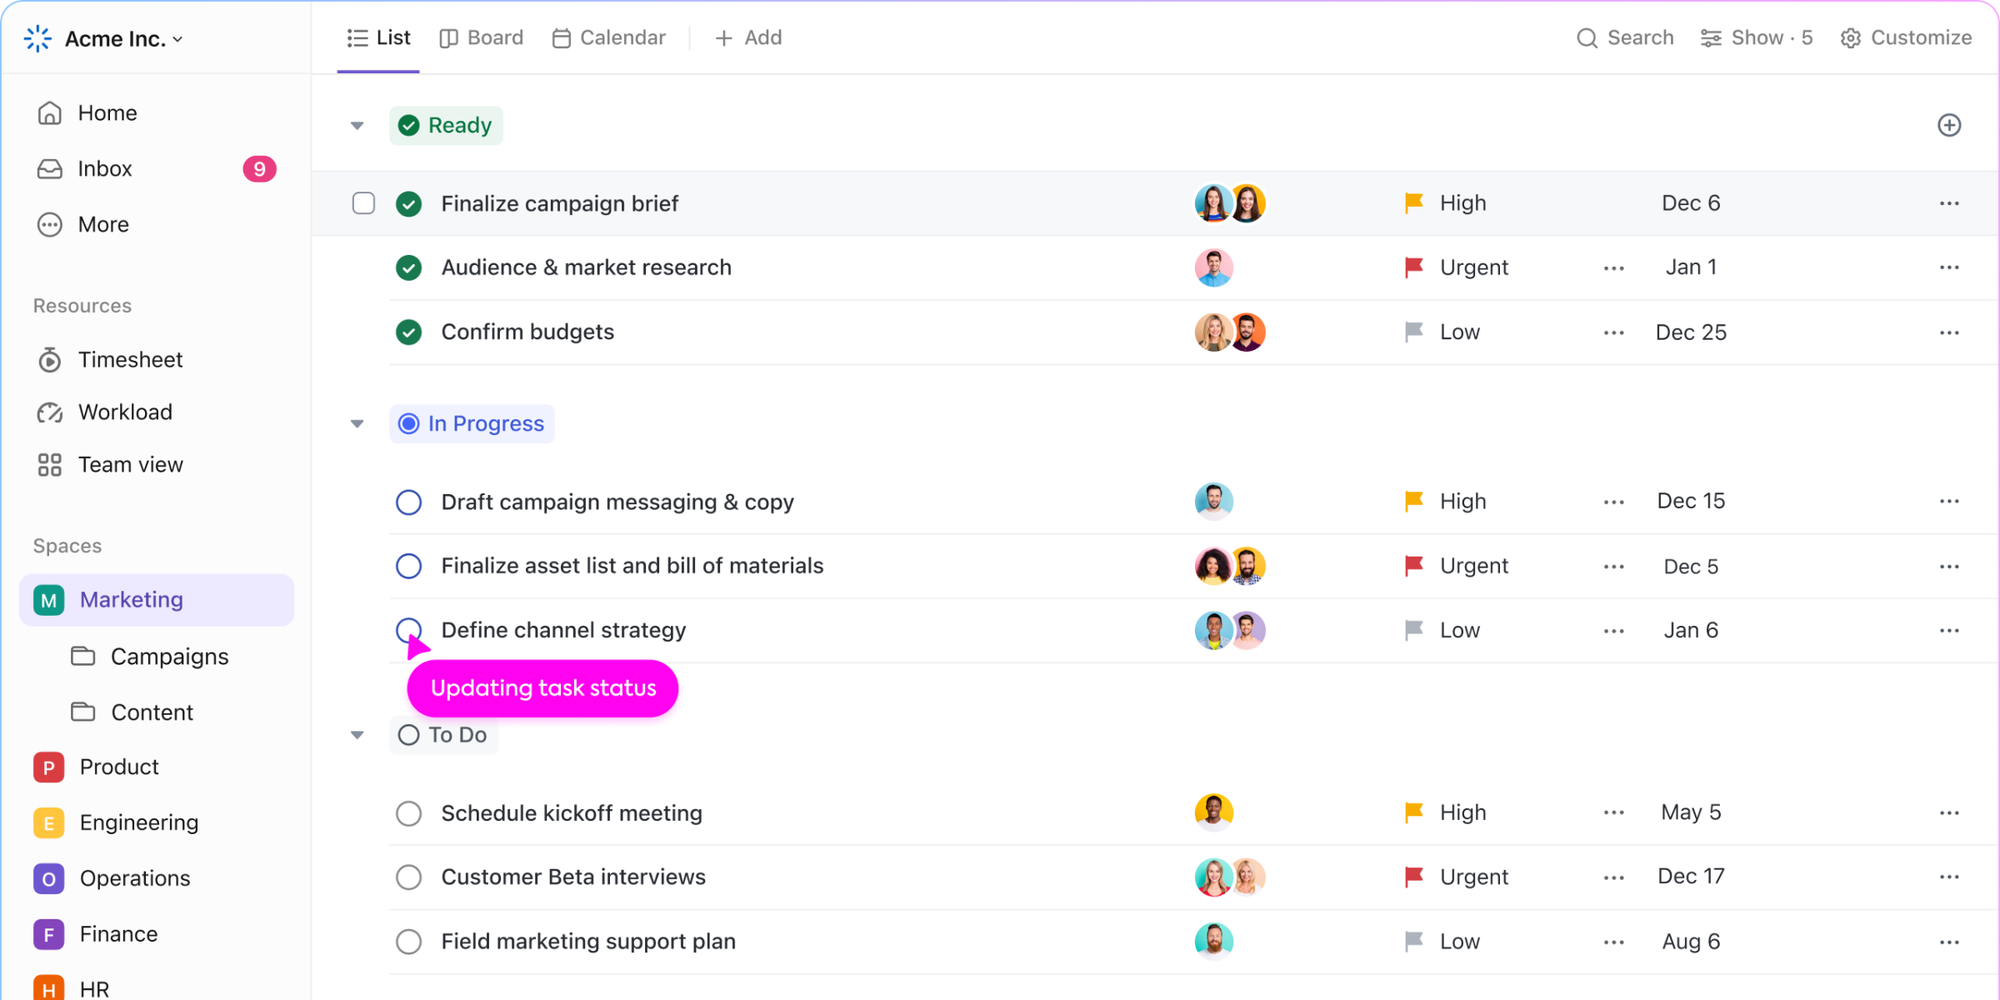Switch to the Calendar tab
Screen dimensions: 2000x1000
[x=609, y=37]
